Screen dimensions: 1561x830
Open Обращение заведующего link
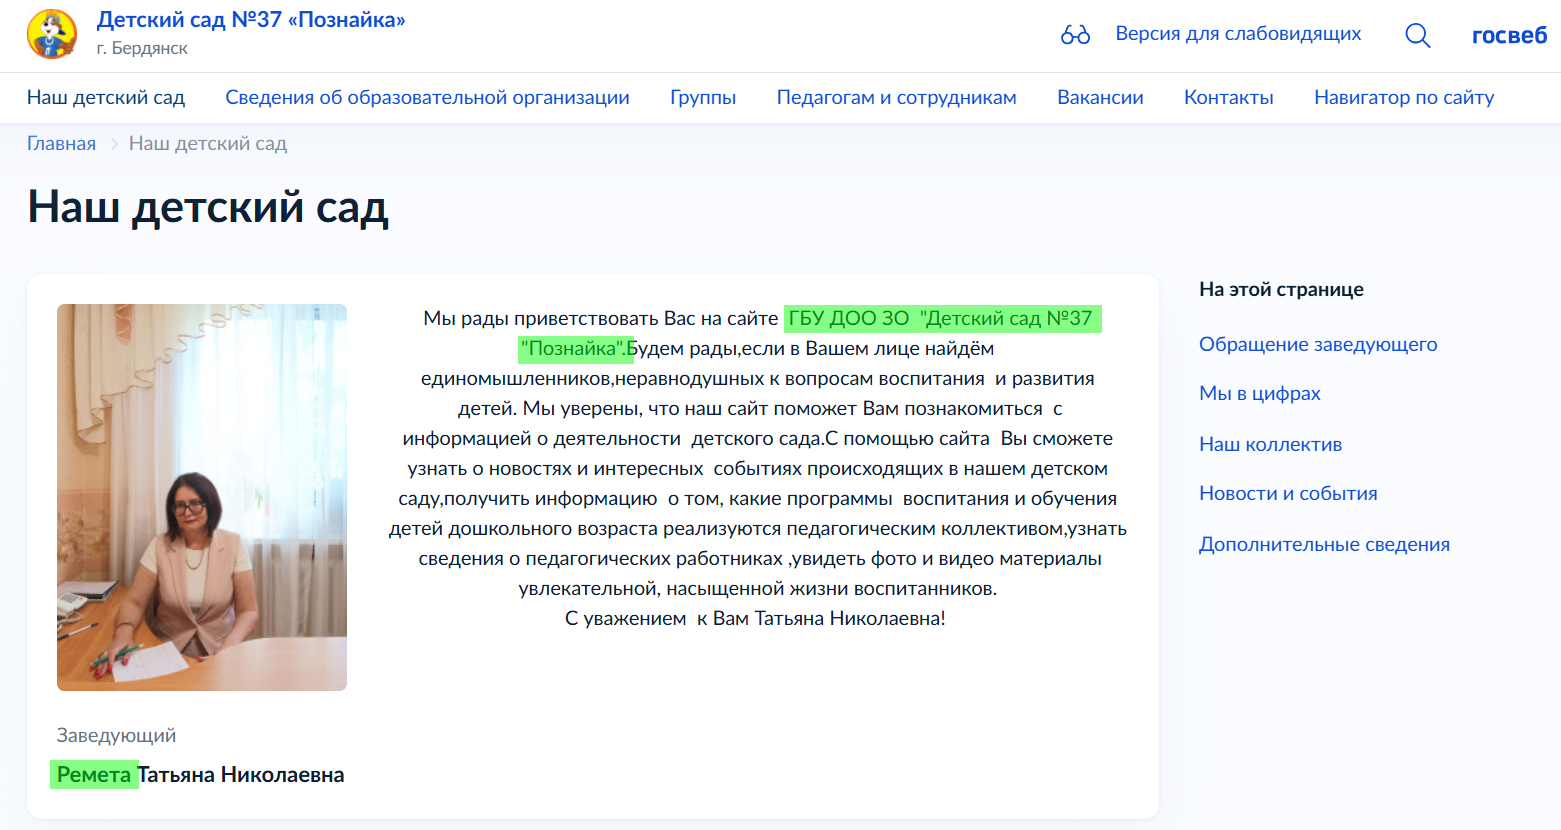1317,344
